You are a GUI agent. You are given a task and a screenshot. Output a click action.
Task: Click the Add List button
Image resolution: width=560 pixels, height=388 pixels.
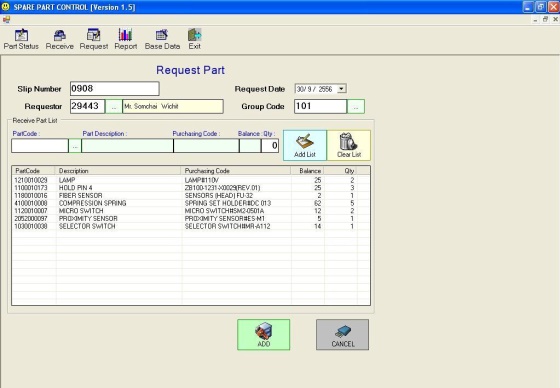pos(305,145)
